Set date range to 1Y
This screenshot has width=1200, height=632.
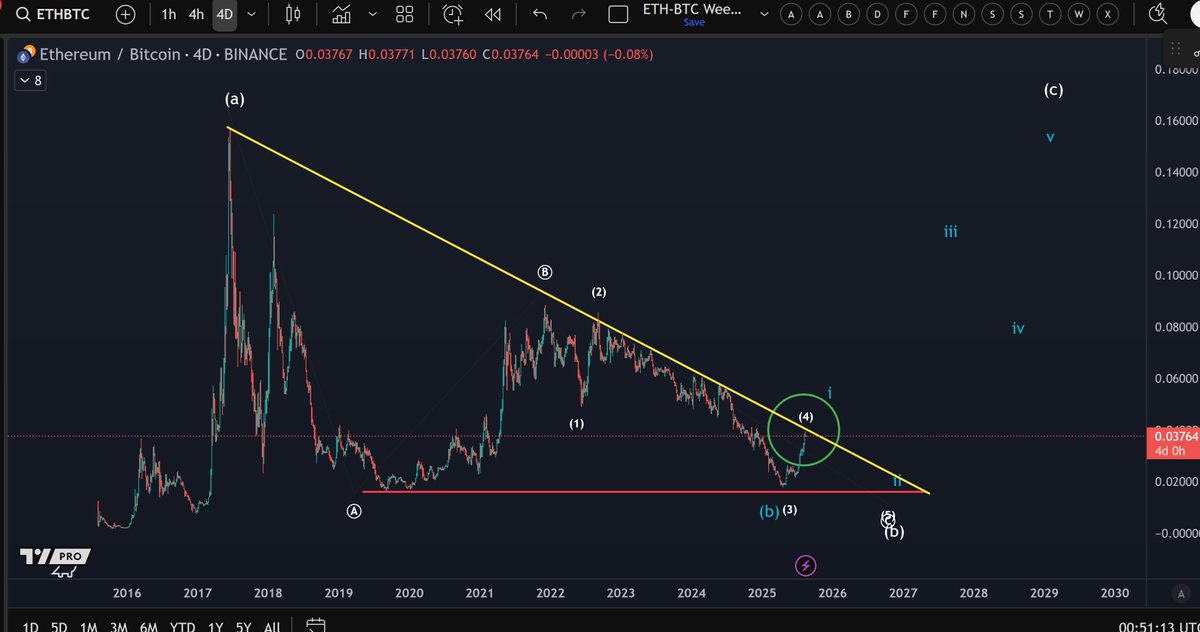(215, 626)
